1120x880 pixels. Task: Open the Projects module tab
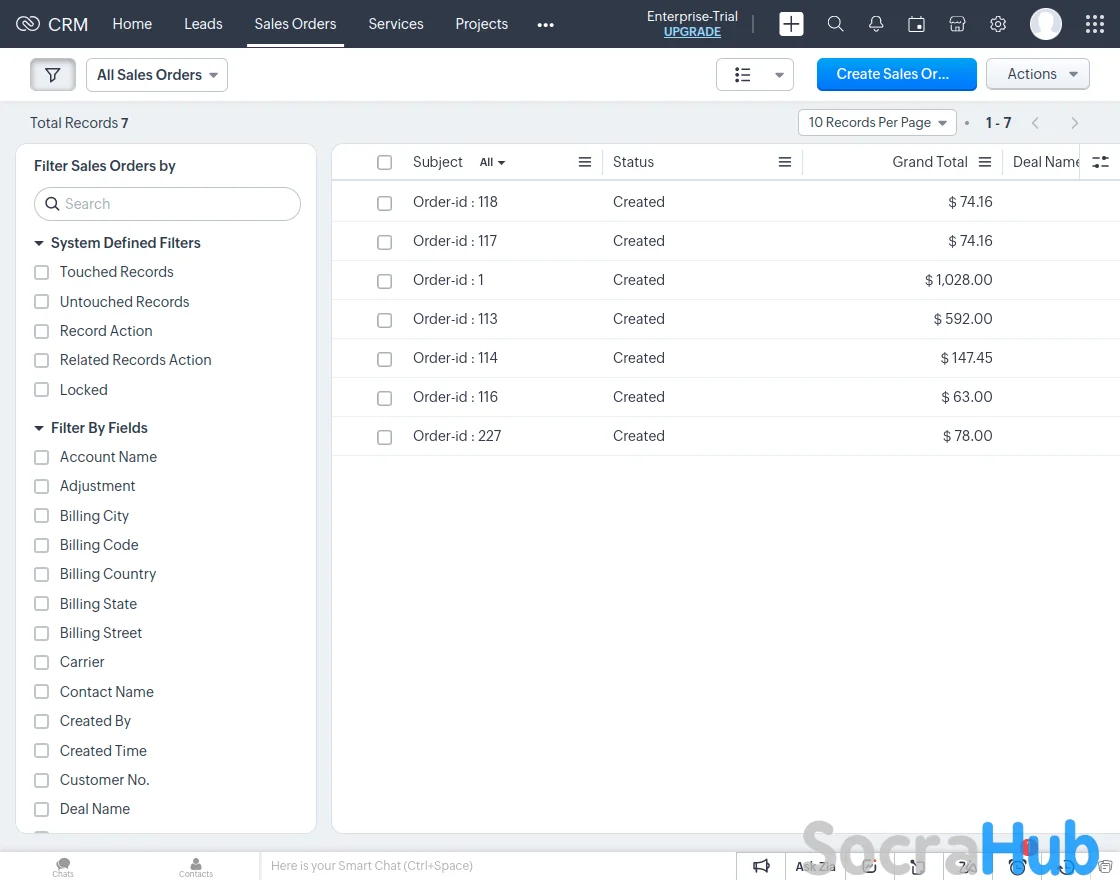click(481, 24)
